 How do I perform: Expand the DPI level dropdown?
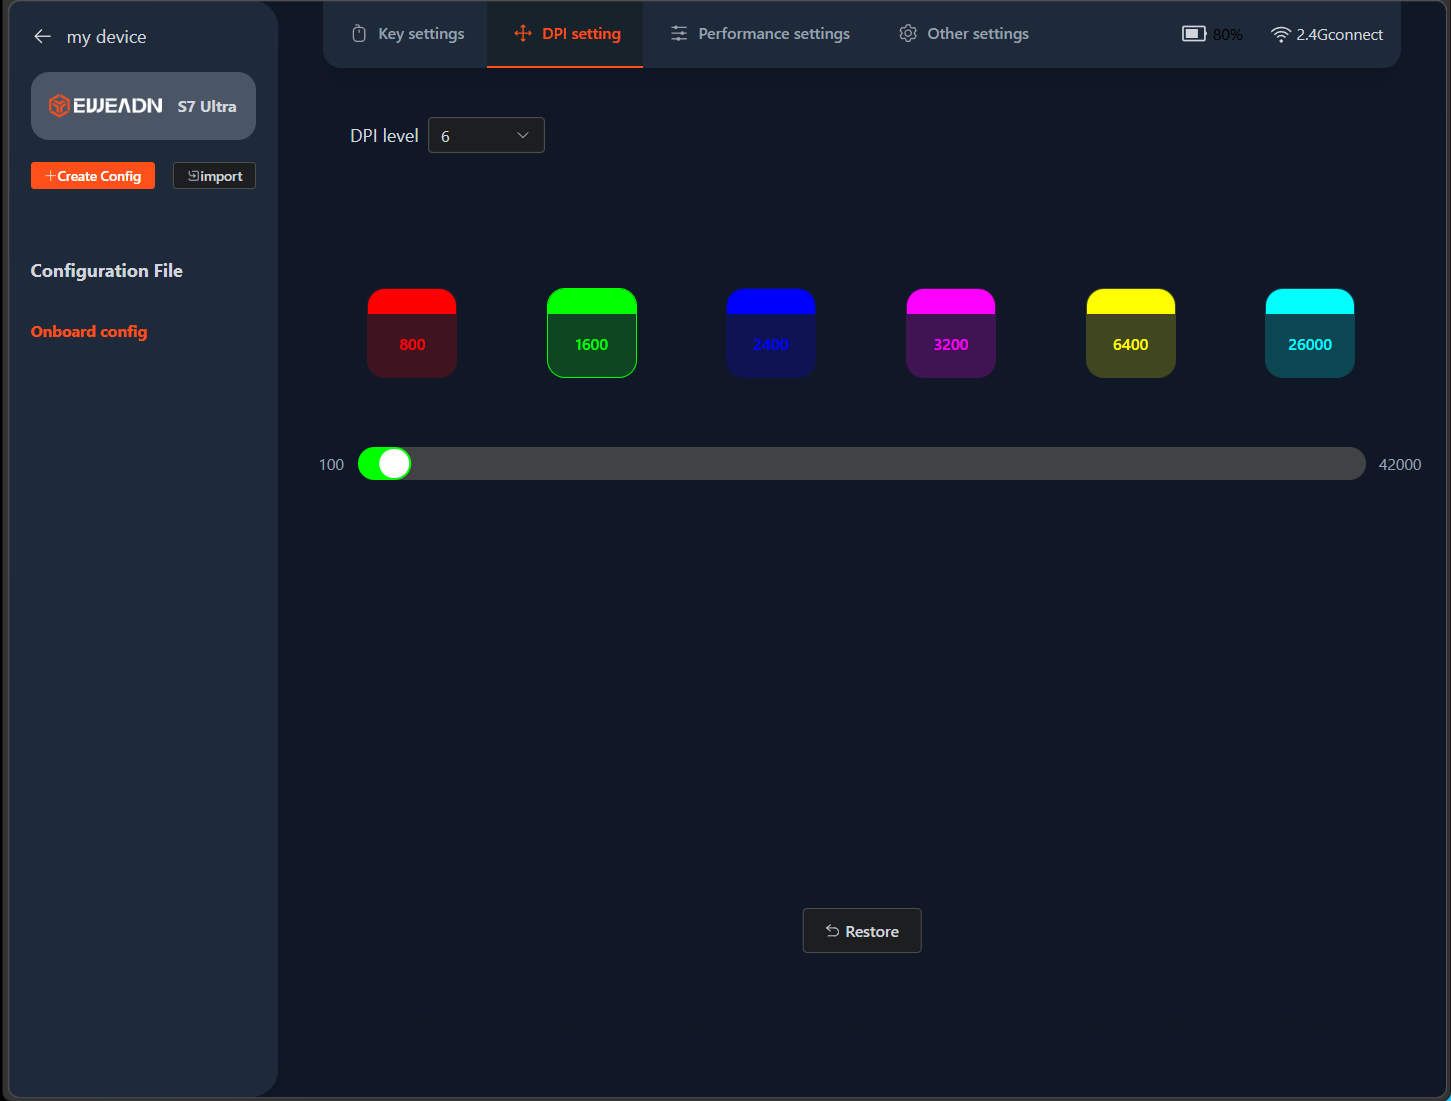pos(486,136)
